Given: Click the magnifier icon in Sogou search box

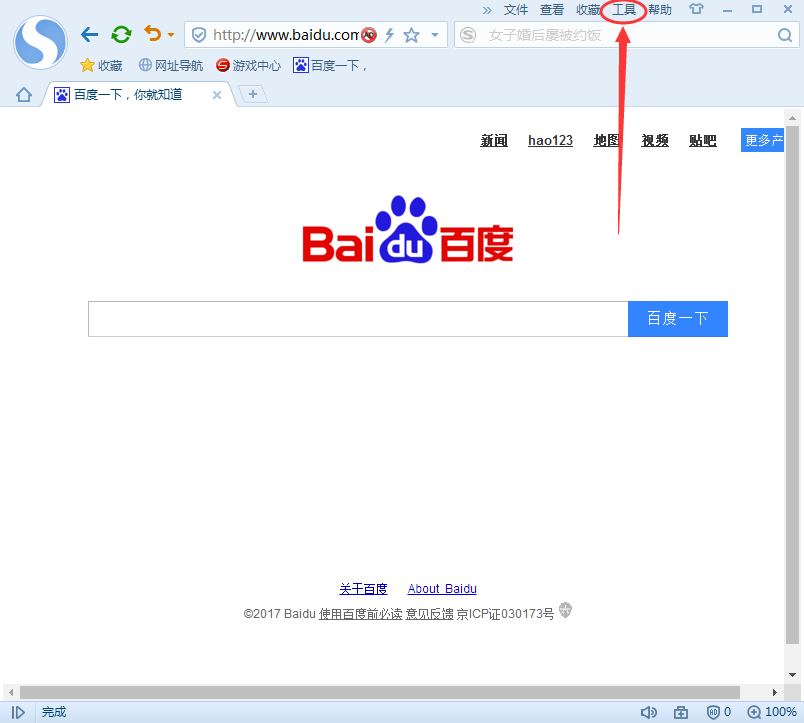Looking at the screenshot, I should coord(784,34).
